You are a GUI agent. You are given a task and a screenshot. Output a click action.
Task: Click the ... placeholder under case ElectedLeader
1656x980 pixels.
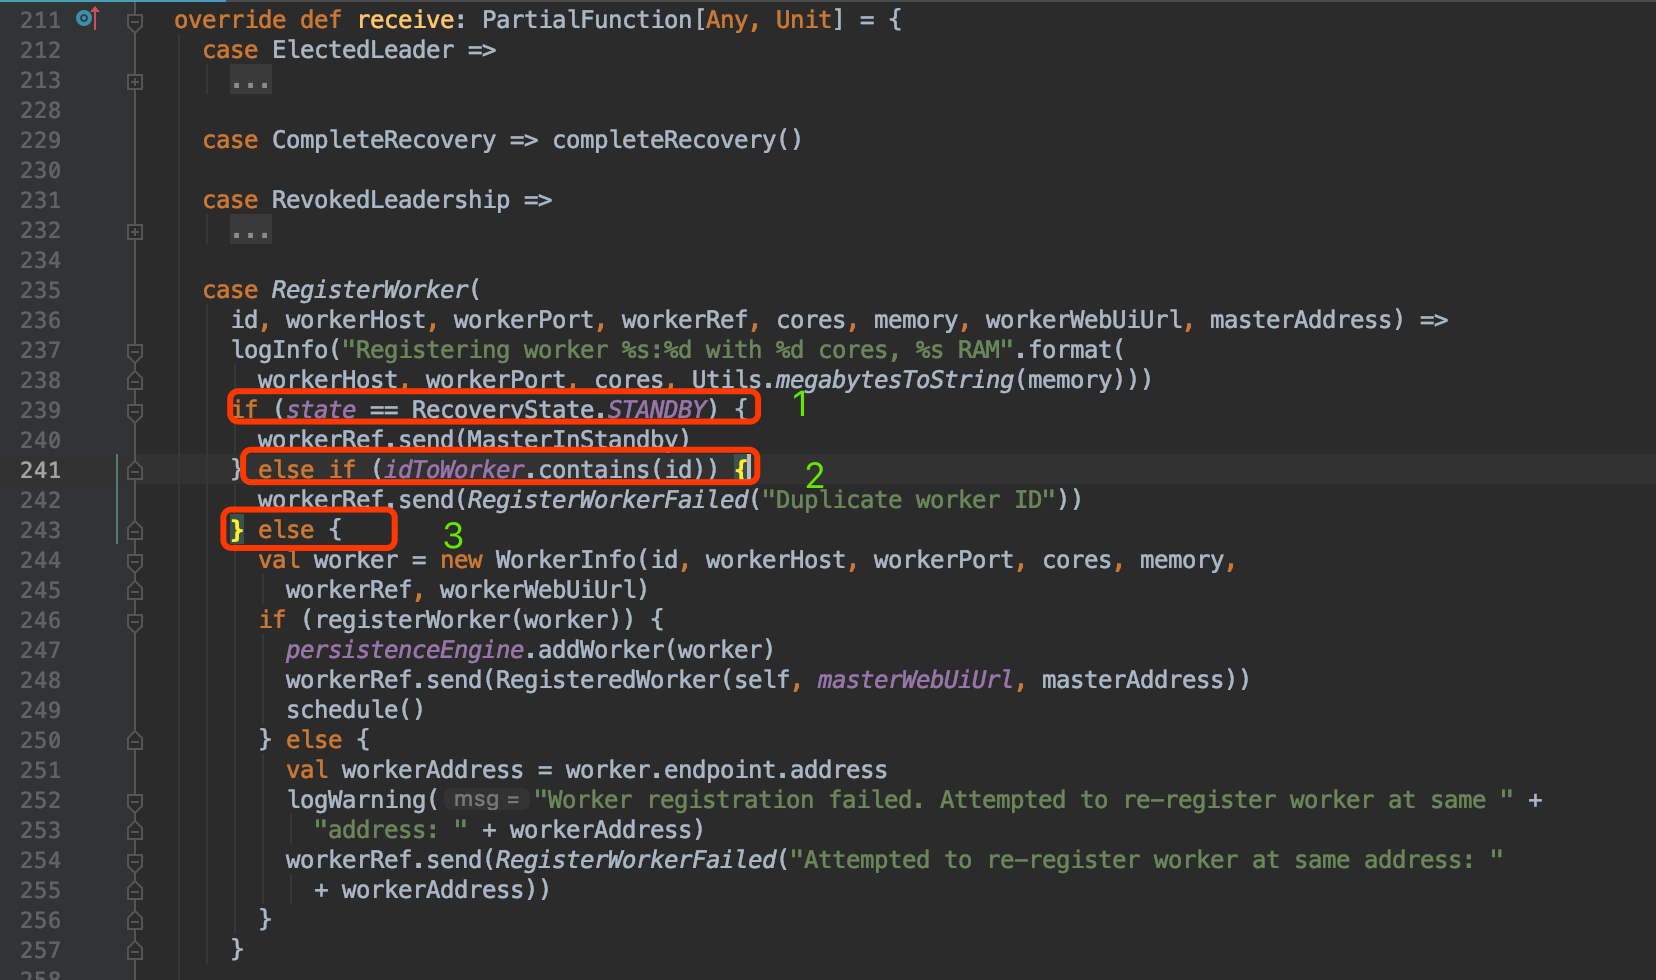[249, 80]
